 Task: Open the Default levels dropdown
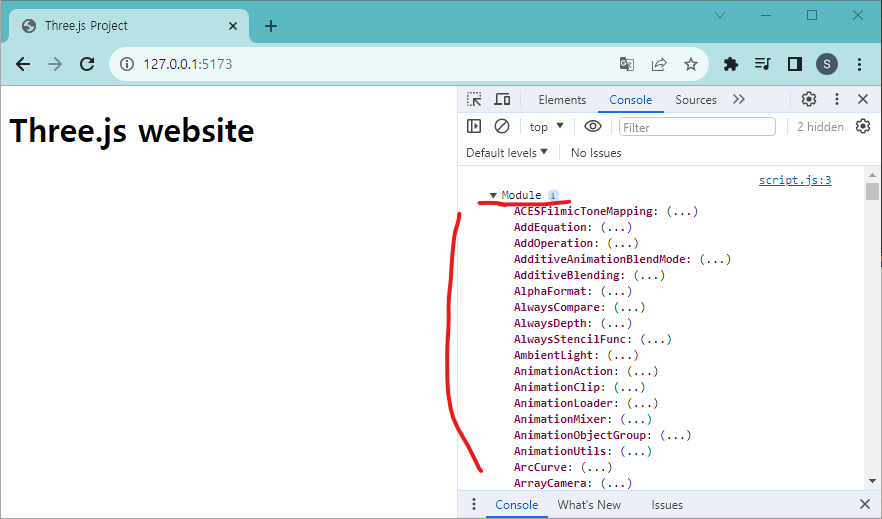coord(507,152)
